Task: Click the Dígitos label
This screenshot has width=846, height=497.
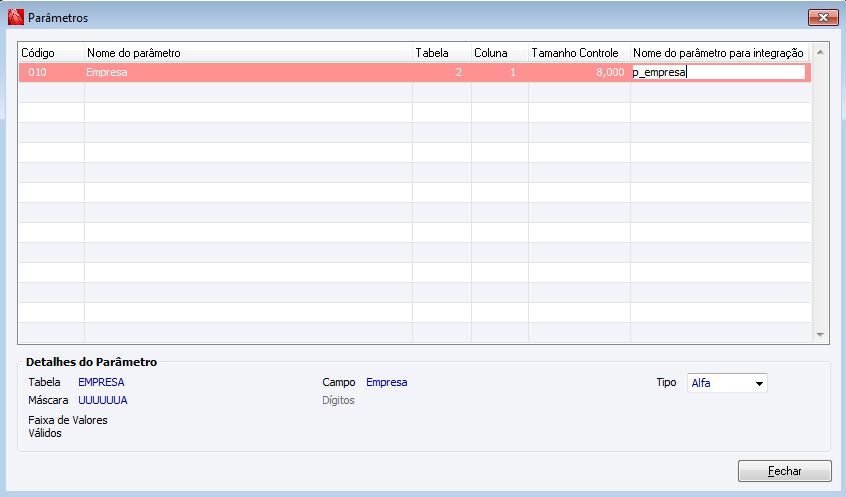Action: tap(338, 400)
